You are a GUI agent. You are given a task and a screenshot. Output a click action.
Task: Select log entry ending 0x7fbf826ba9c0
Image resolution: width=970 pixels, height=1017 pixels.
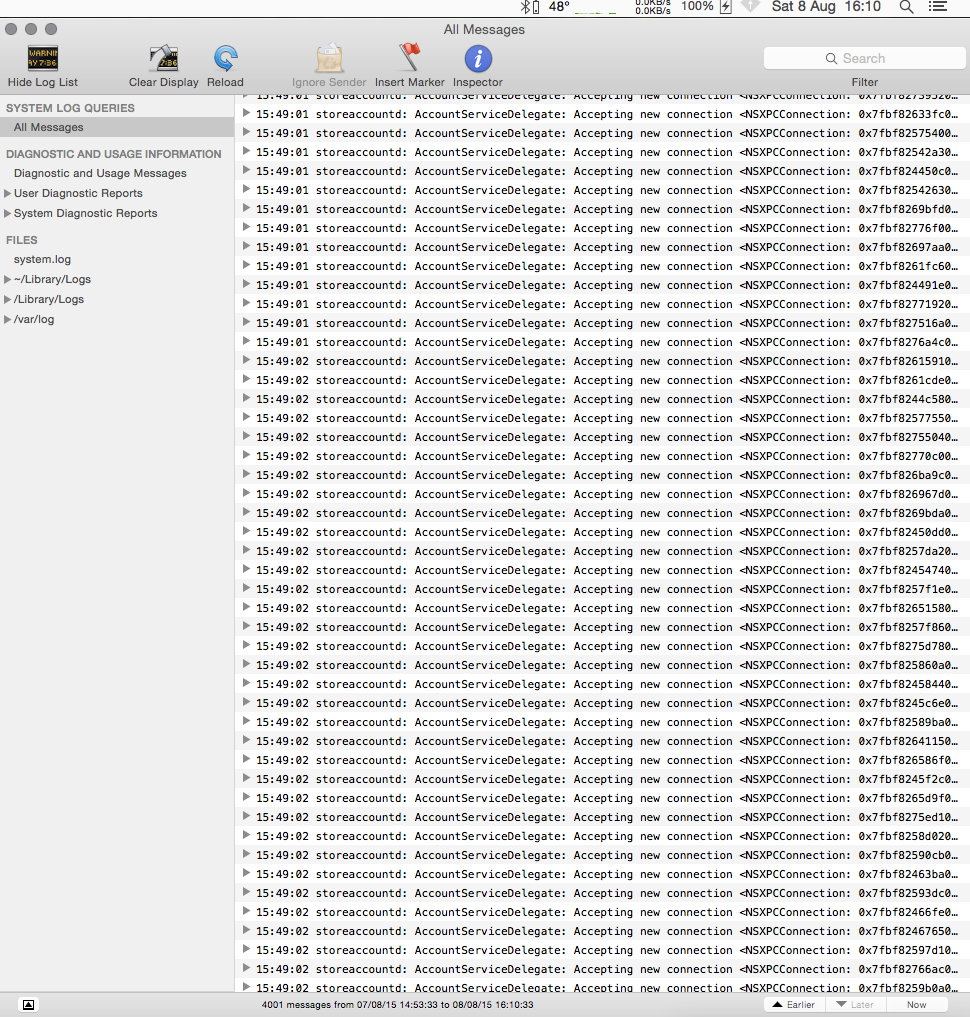coord(602,475)
